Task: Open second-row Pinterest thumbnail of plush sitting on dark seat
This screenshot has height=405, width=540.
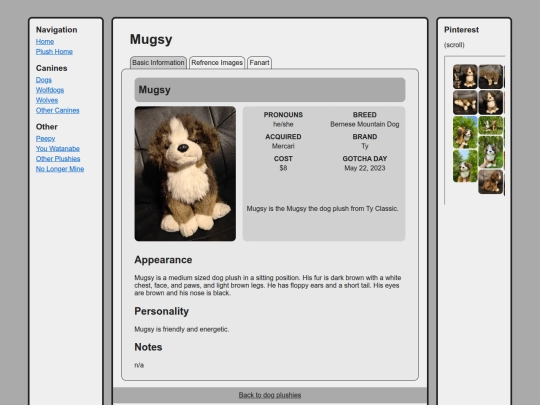Action: 491,102
